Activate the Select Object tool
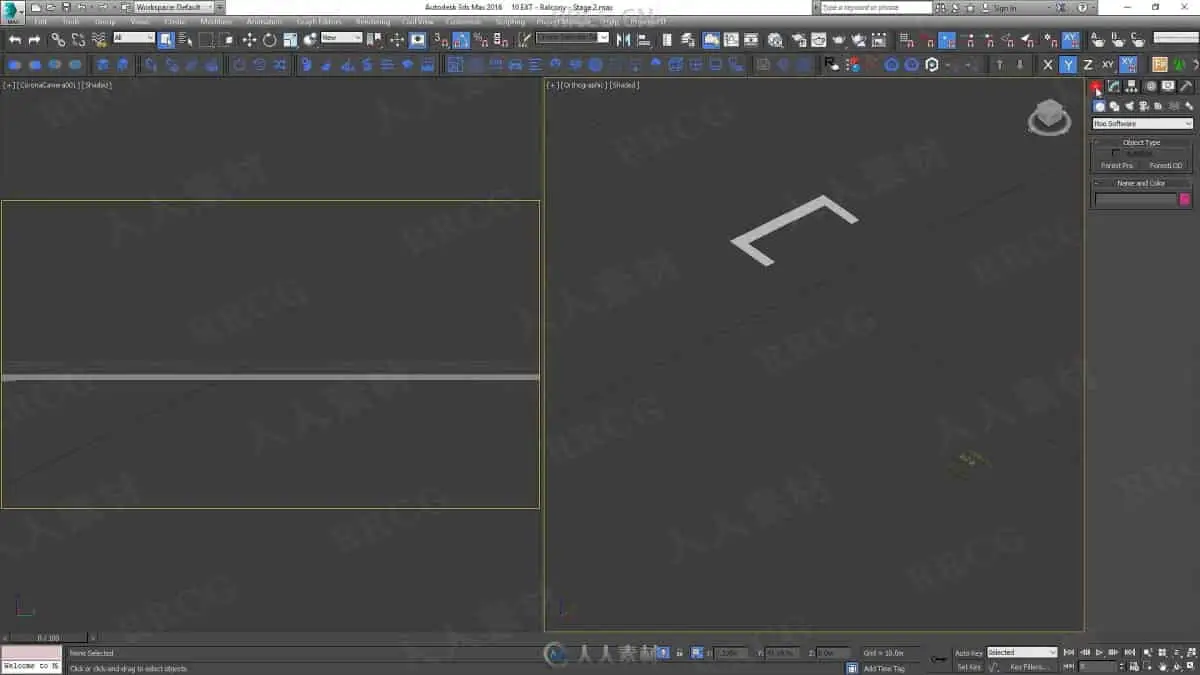This screenshot has width=1200, height=675. (x=166, y=40)
